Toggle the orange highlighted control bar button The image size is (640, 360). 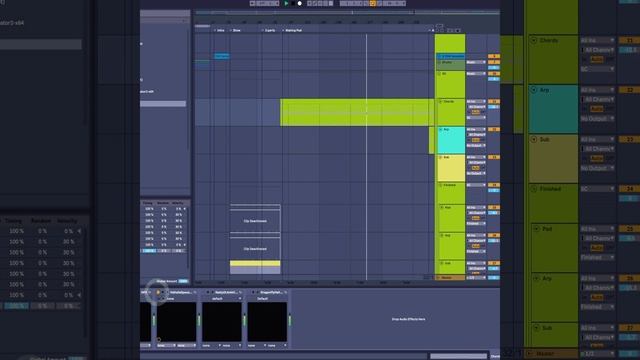click(x=373, y=3)
